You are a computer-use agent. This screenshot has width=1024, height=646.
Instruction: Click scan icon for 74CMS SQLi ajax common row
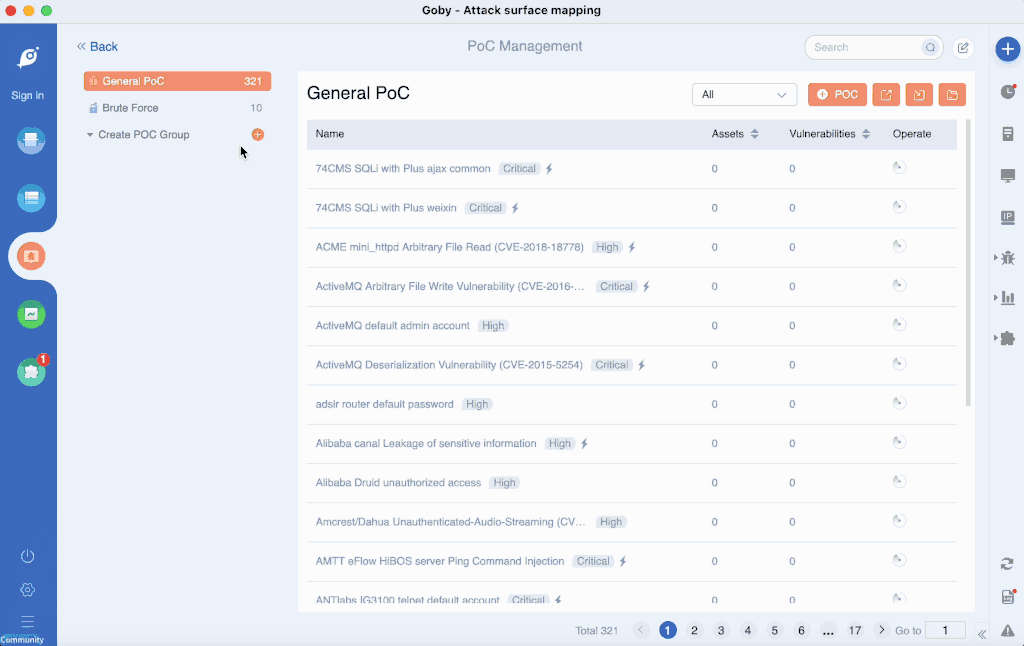(x=899, y=167)
